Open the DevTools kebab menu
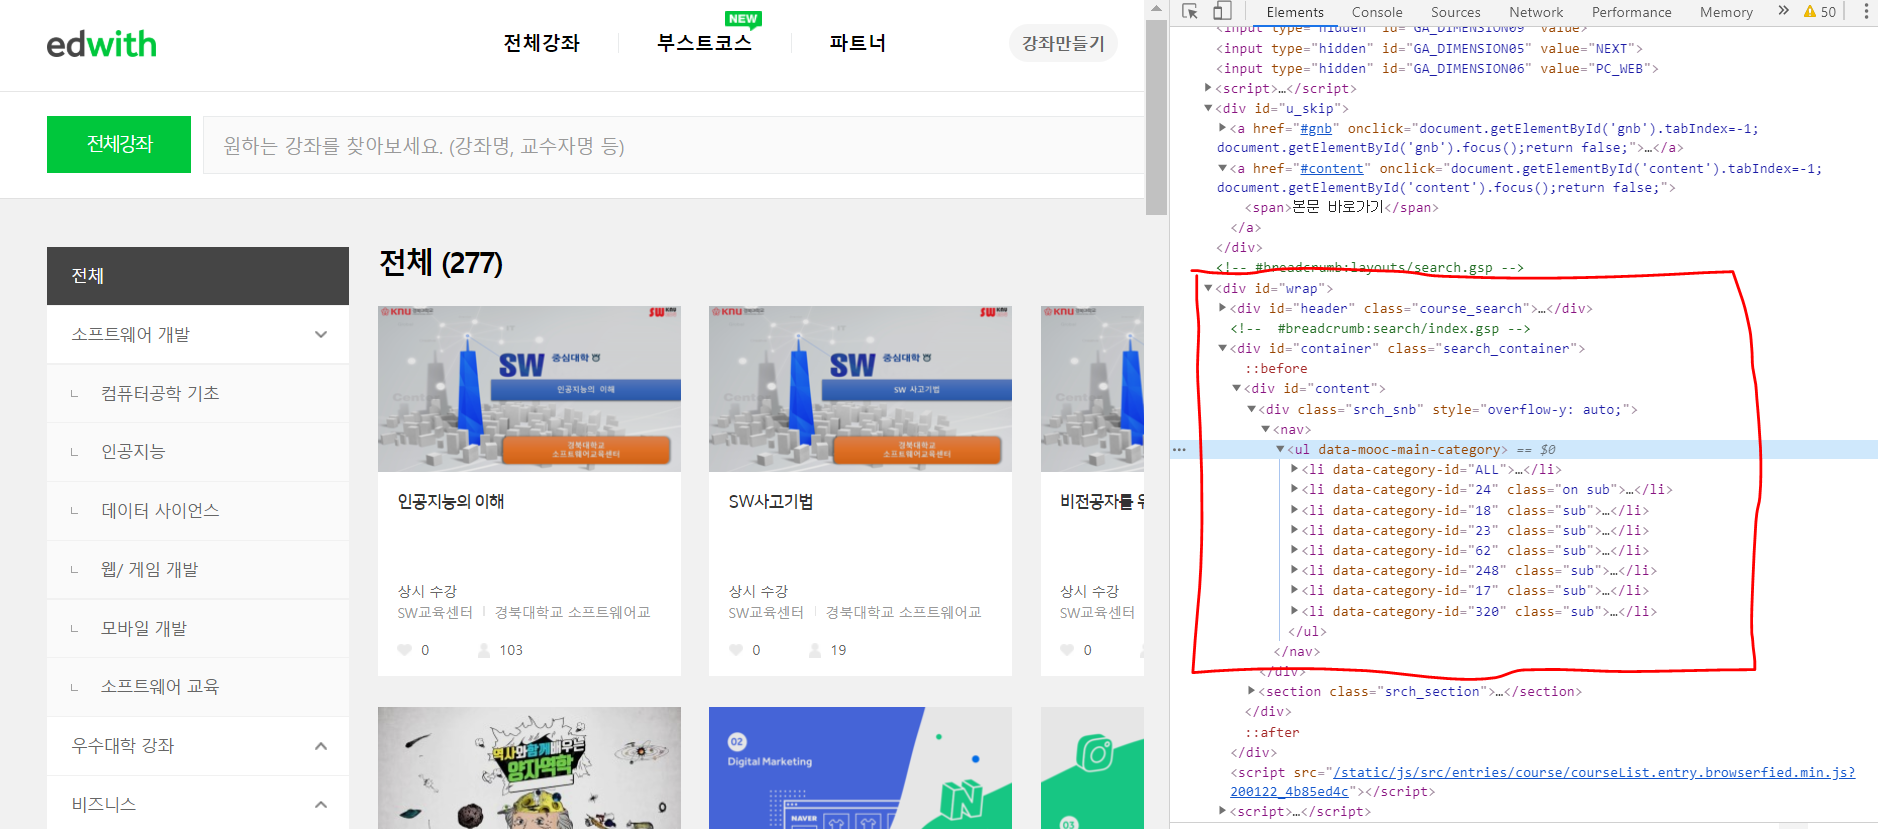Screen dimensions: 1878x829 pos(1865,12)
